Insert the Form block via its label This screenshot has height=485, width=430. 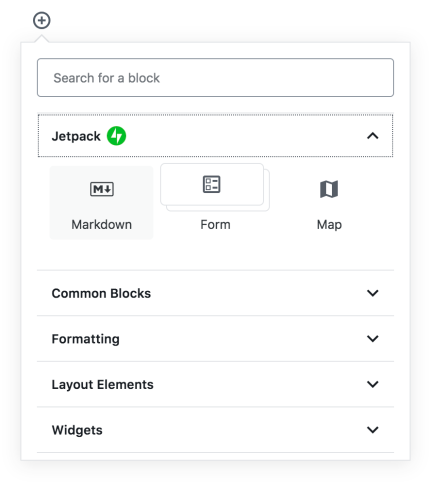coord(215,224)
